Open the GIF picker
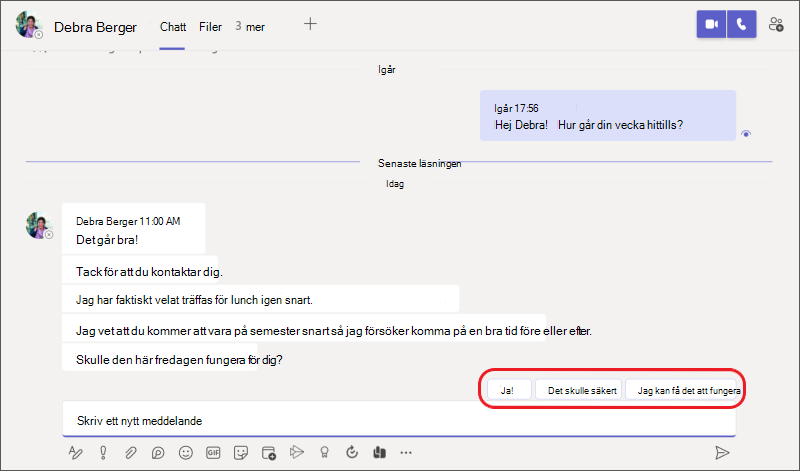 click(x=213, y=453)
